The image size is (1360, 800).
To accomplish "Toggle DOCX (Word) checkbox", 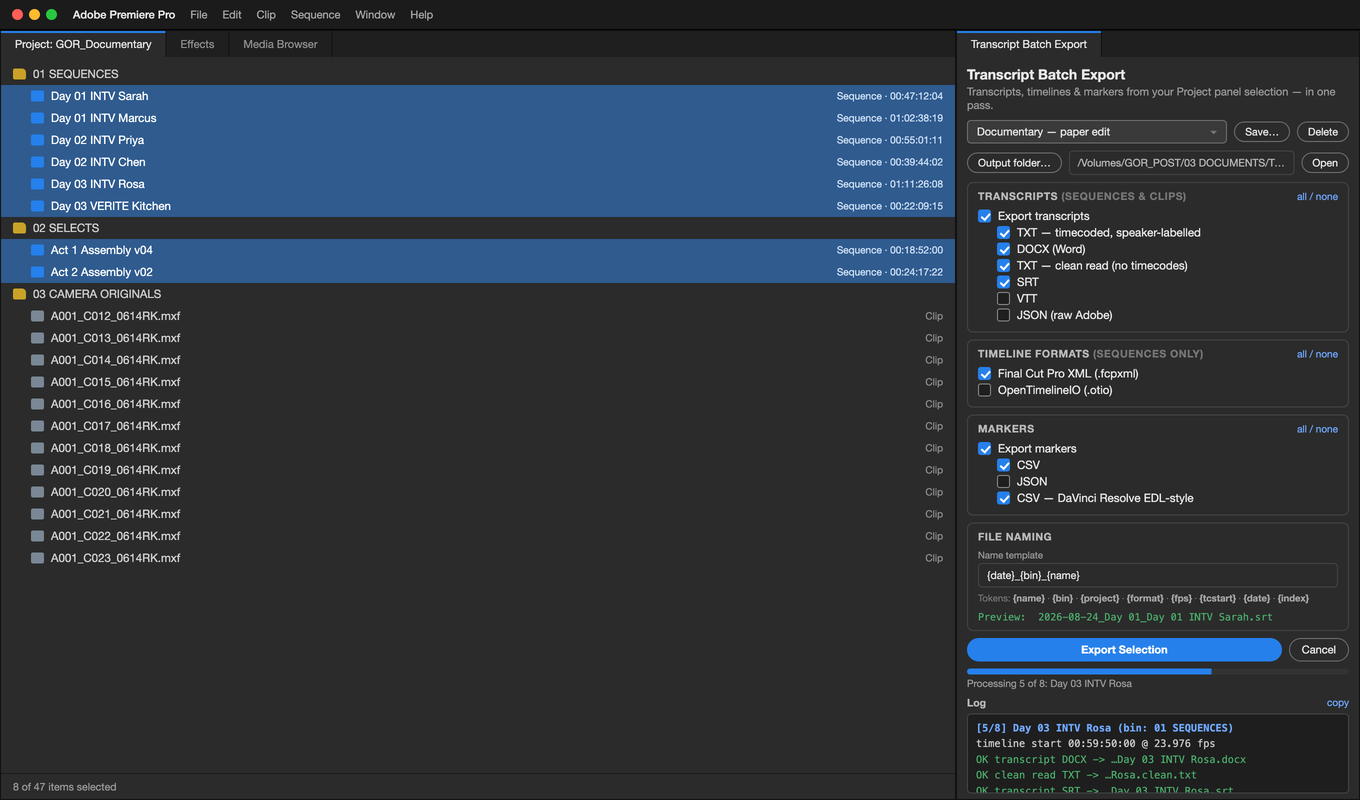I will [1004, 249].
